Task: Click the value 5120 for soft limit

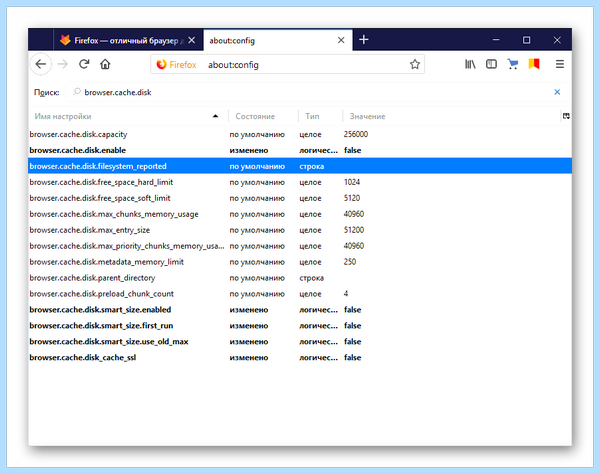Action: pos(352,198)
